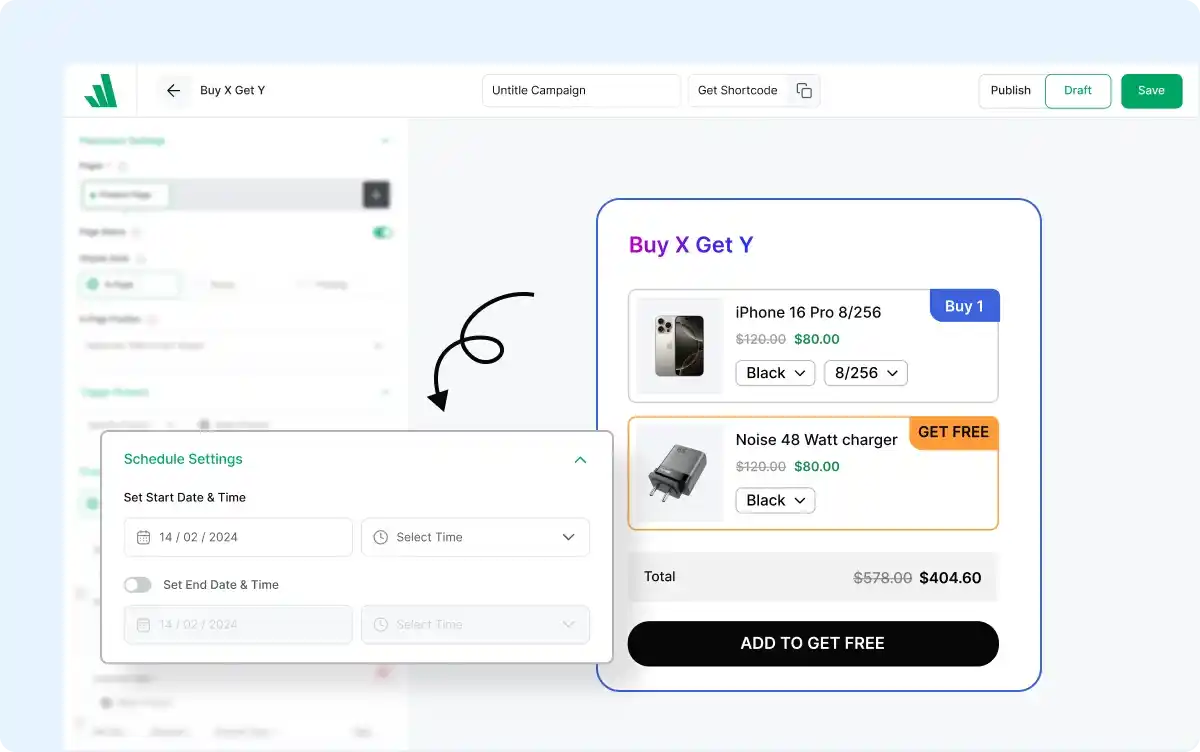Click the $404.60 total price
This screenshot has width=1200, height=752.
coord(950,578)
